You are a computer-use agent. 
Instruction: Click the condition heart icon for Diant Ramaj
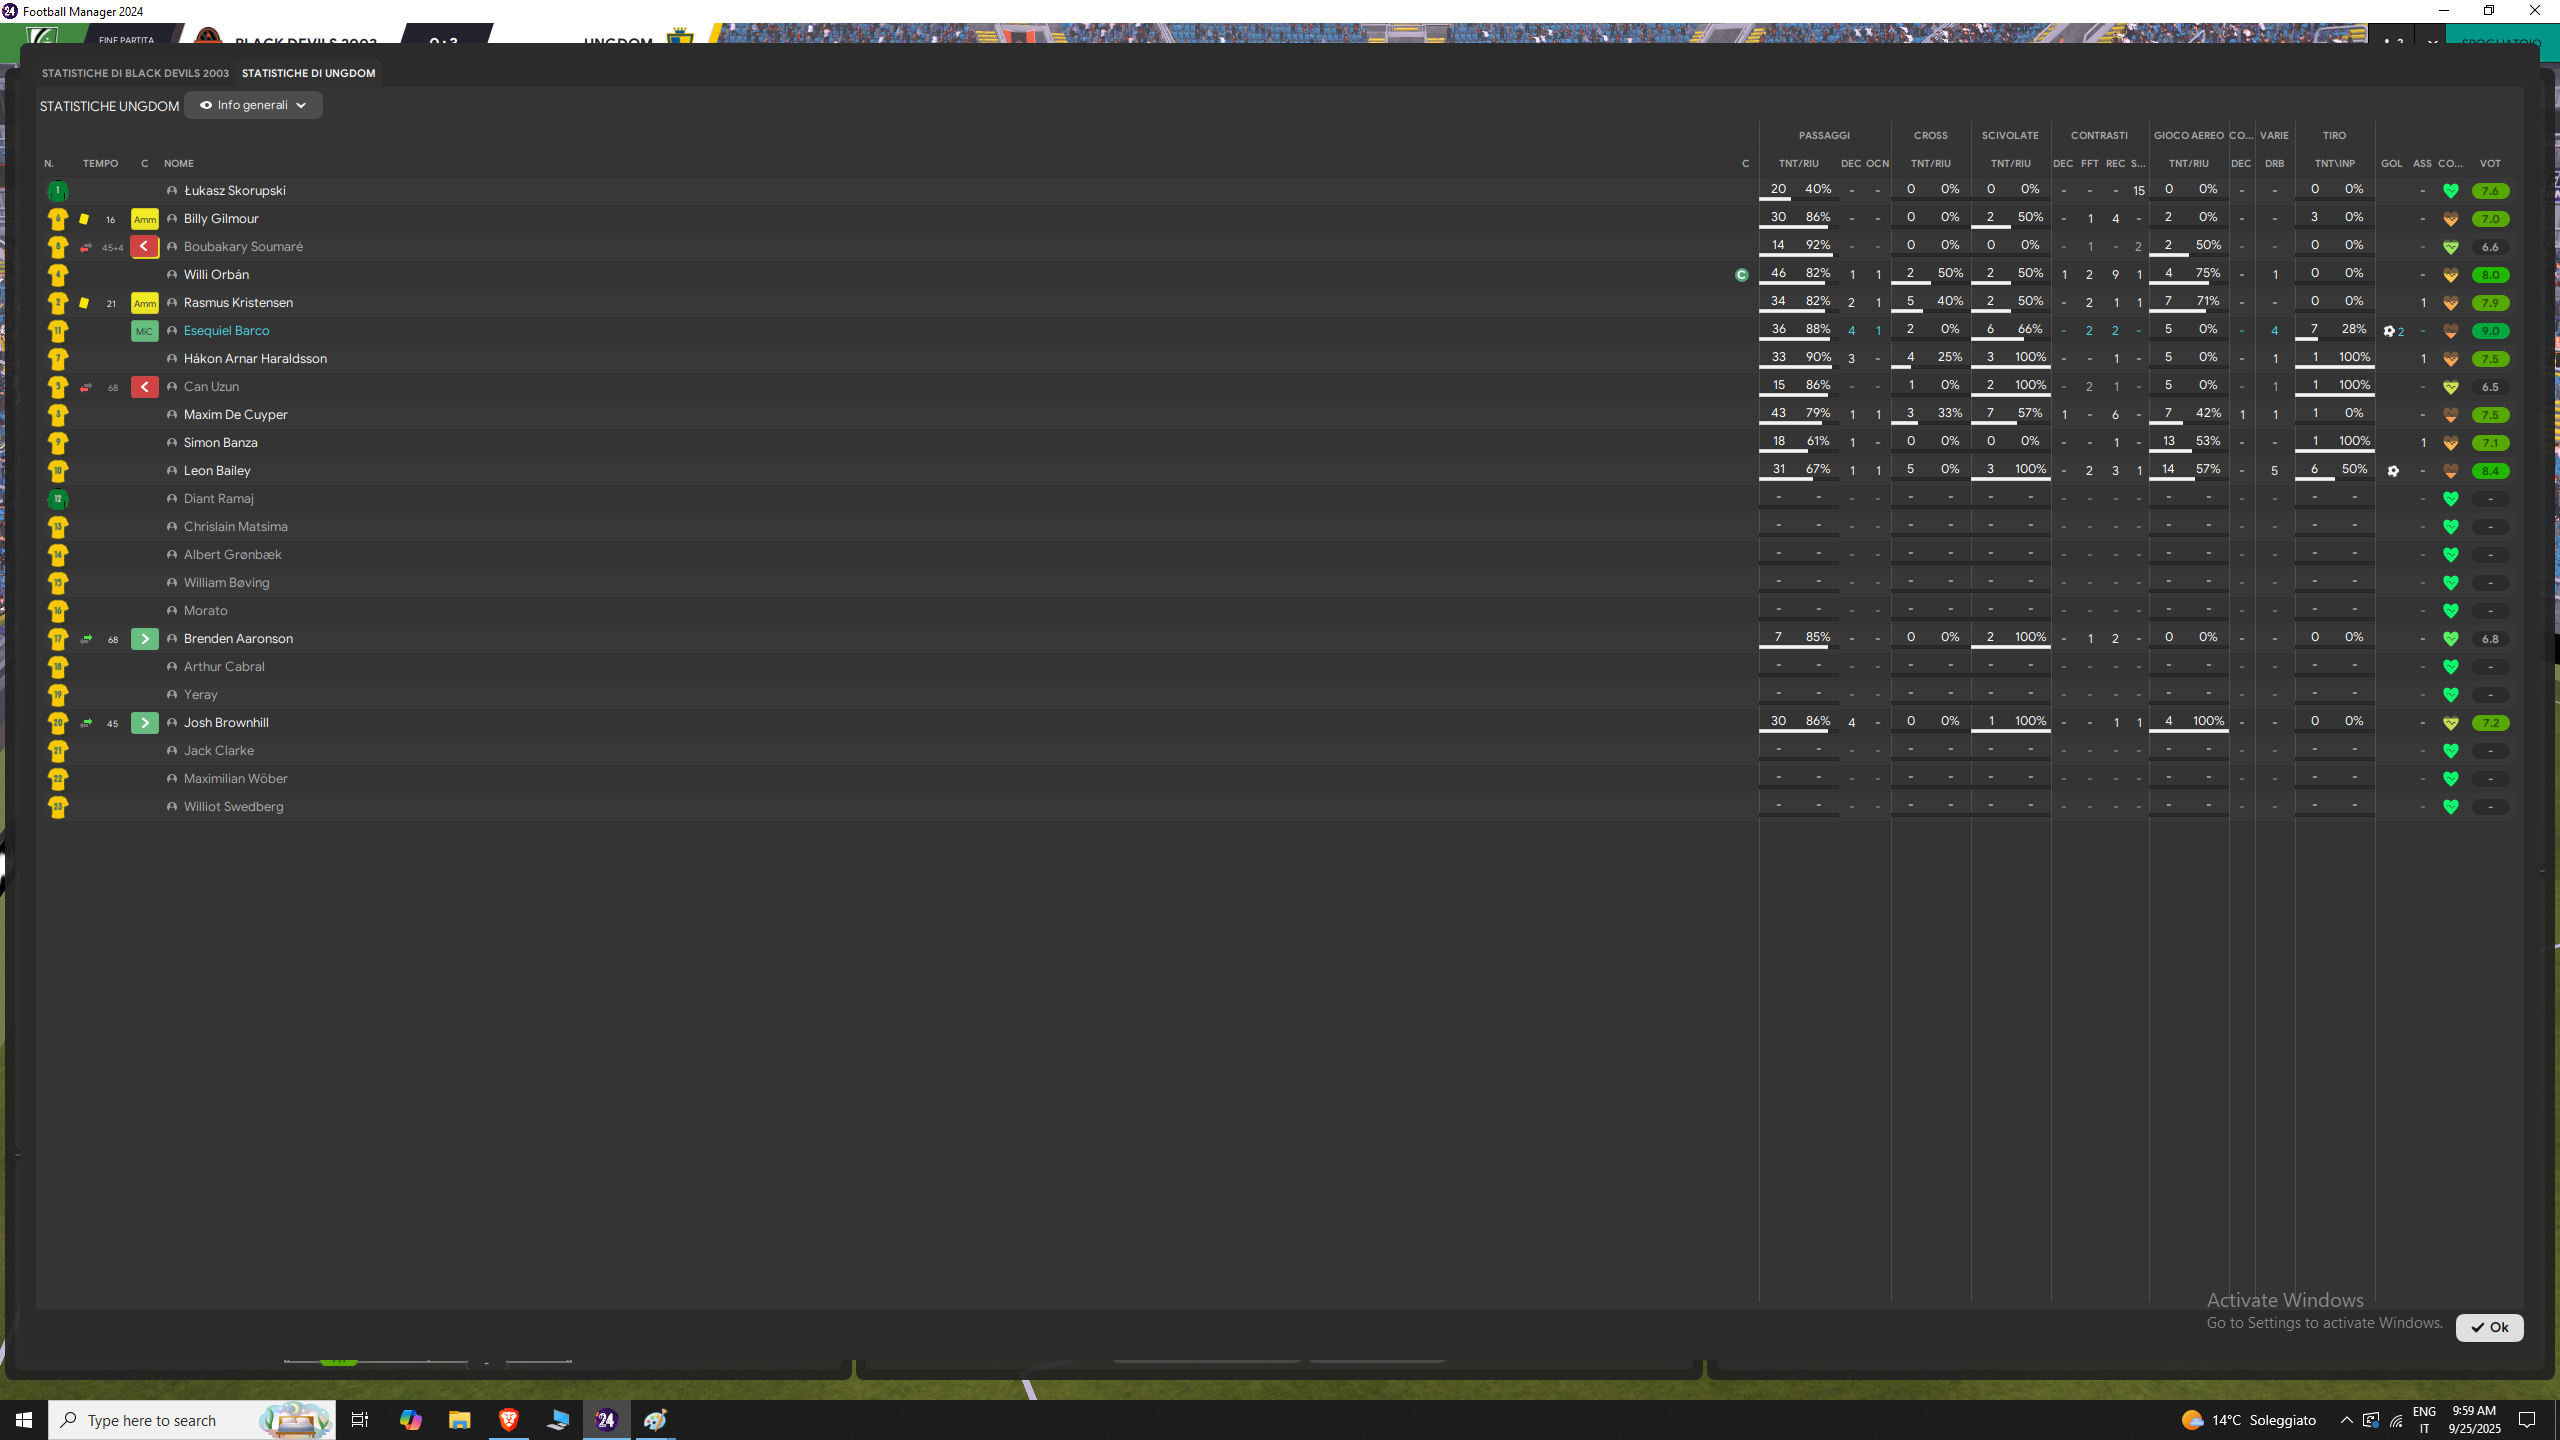pyautogui.click(x=2450, y=499)
